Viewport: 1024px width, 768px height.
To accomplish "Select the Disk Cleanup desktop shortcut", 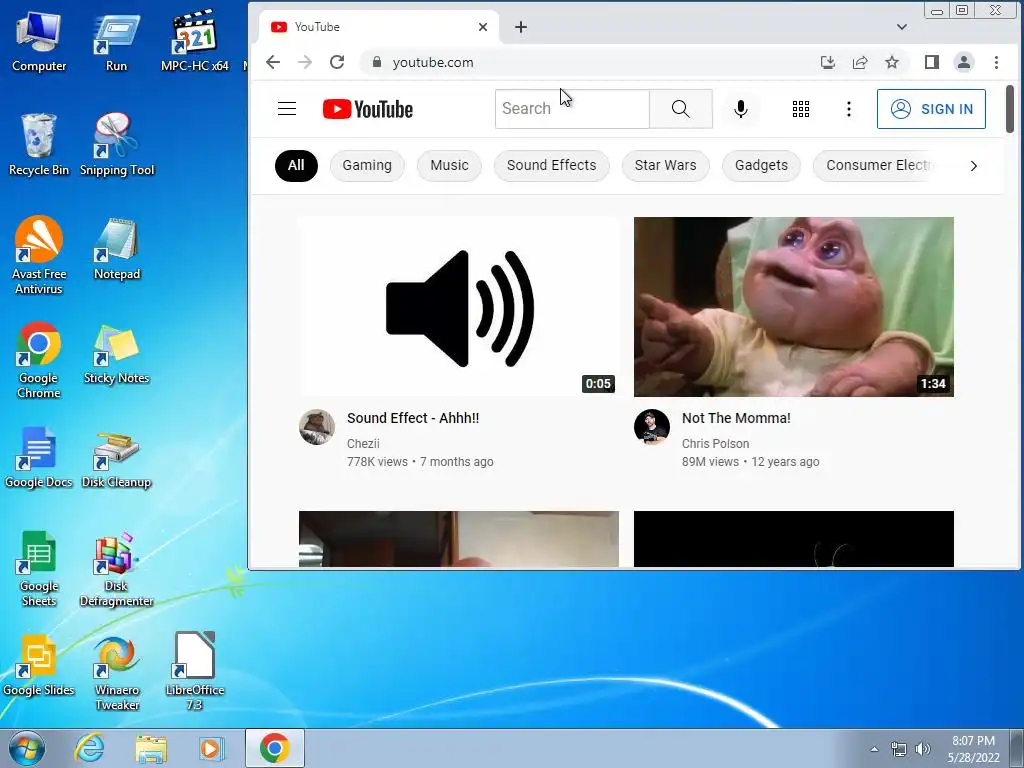I will (x=116, y=460).
